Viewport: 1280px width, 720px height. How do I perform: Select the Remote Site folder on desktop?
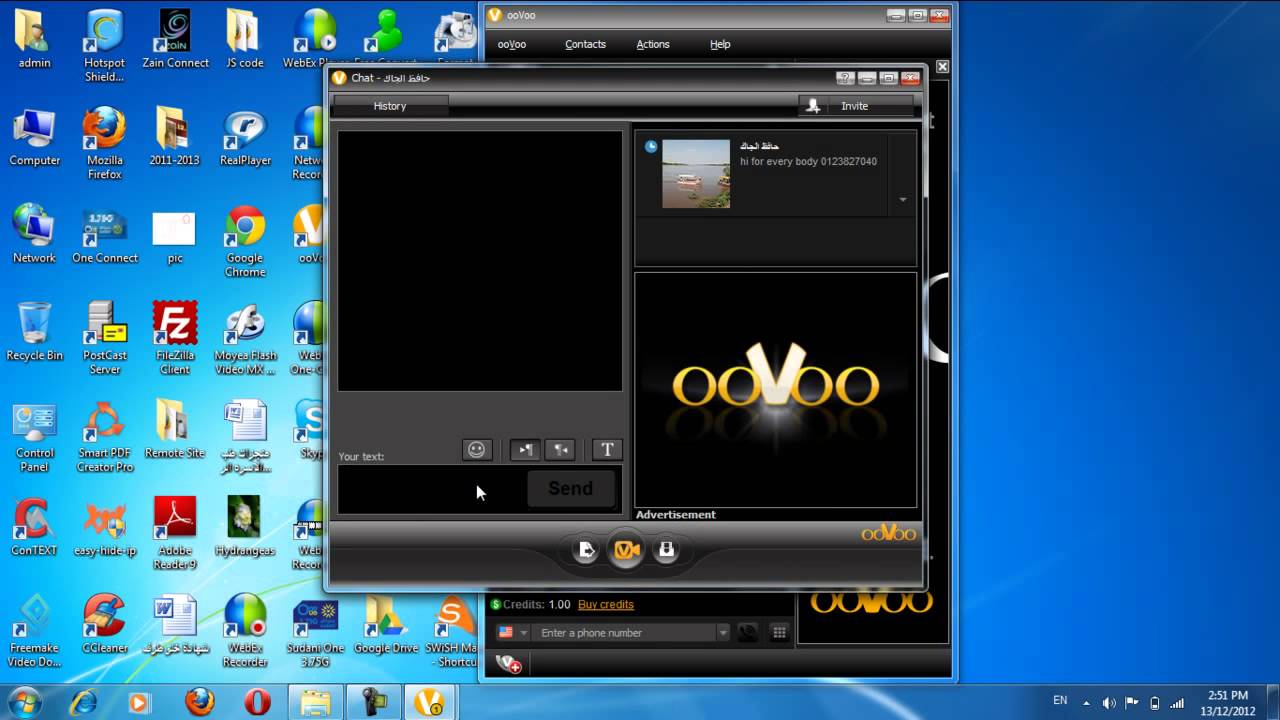175,431
